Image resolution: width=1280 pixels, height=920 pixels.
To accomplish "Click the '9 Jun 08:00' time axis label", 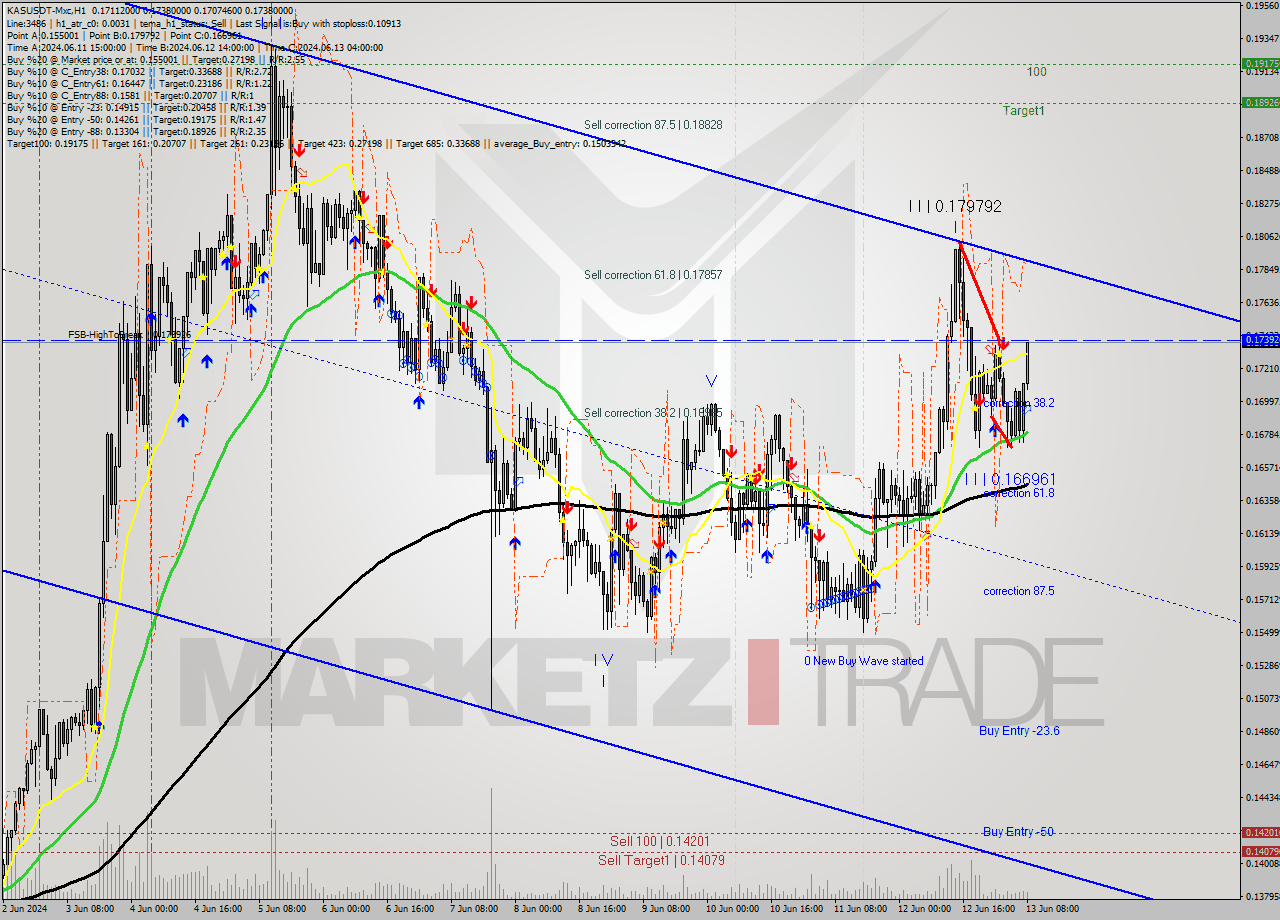I will click(665, 909).
